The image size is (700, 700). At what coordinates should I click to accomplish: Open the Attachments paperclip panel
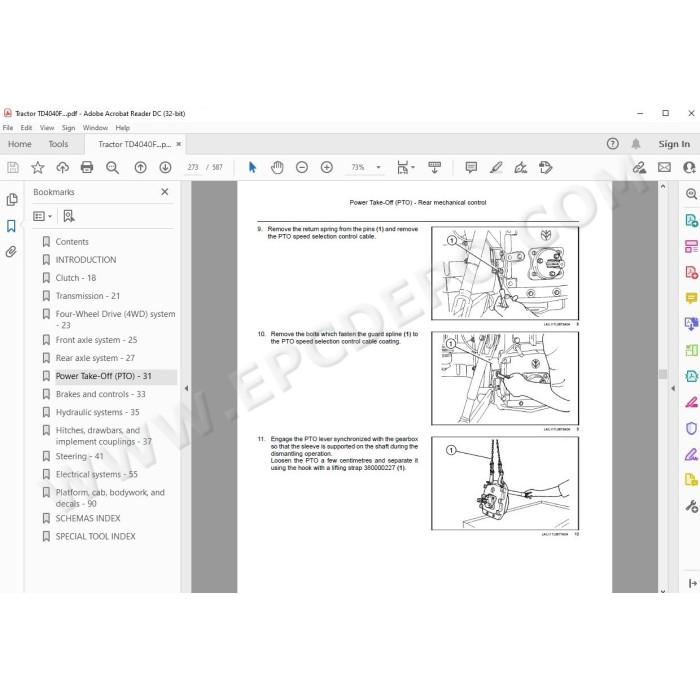point(12,252)
